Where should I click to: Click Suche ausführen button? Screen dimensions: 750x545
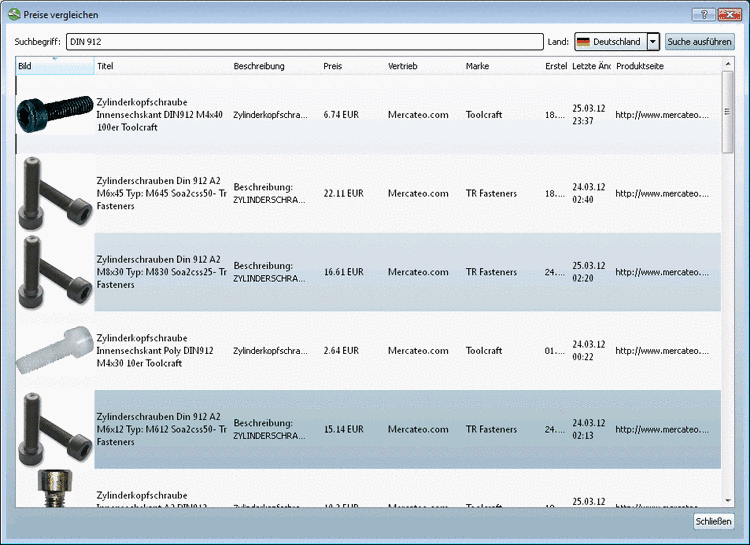click(x=699, y=42)
